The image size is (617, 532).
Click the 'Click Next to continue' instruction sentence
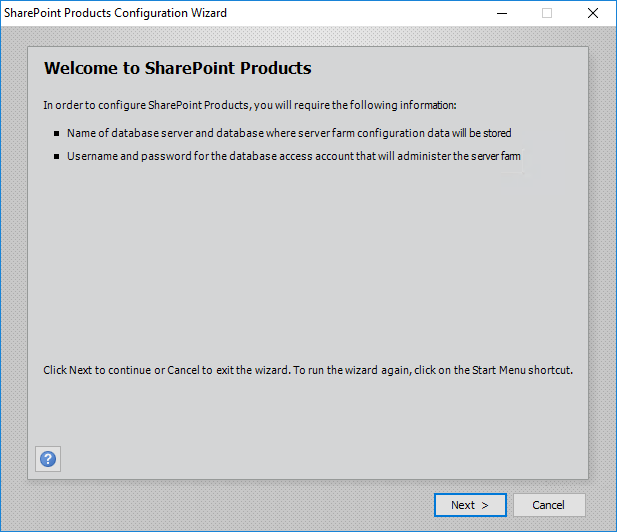[308, 370]
